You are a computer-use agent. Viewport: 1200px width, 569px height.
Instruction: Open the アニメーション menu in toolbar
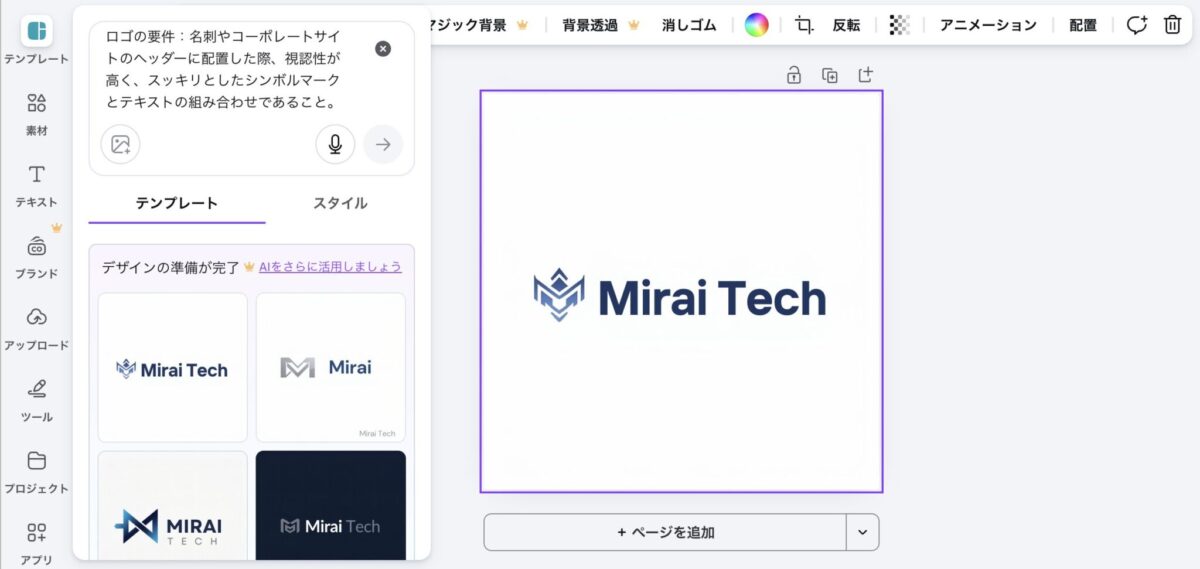988,25
